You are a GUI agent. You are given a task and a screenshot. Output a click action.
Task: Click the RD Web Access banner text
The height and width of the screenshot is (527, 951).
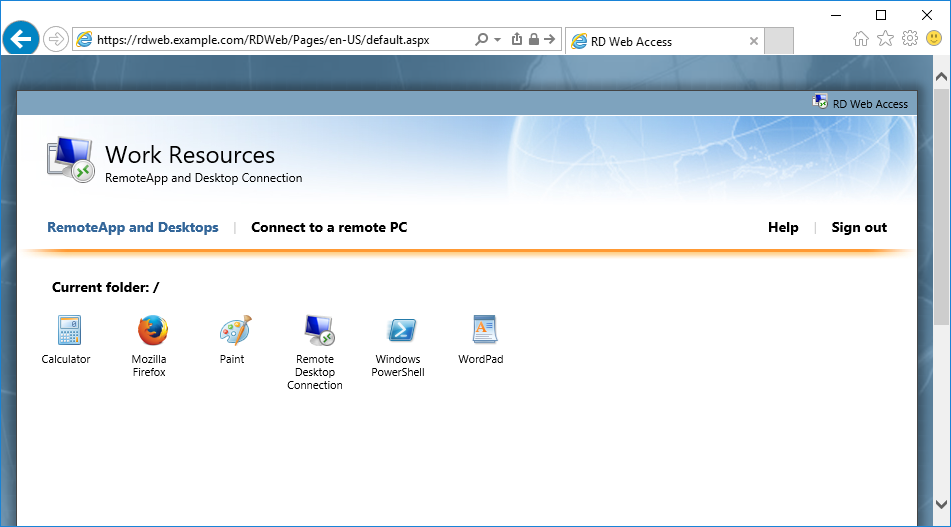click(x=870, y=104)
